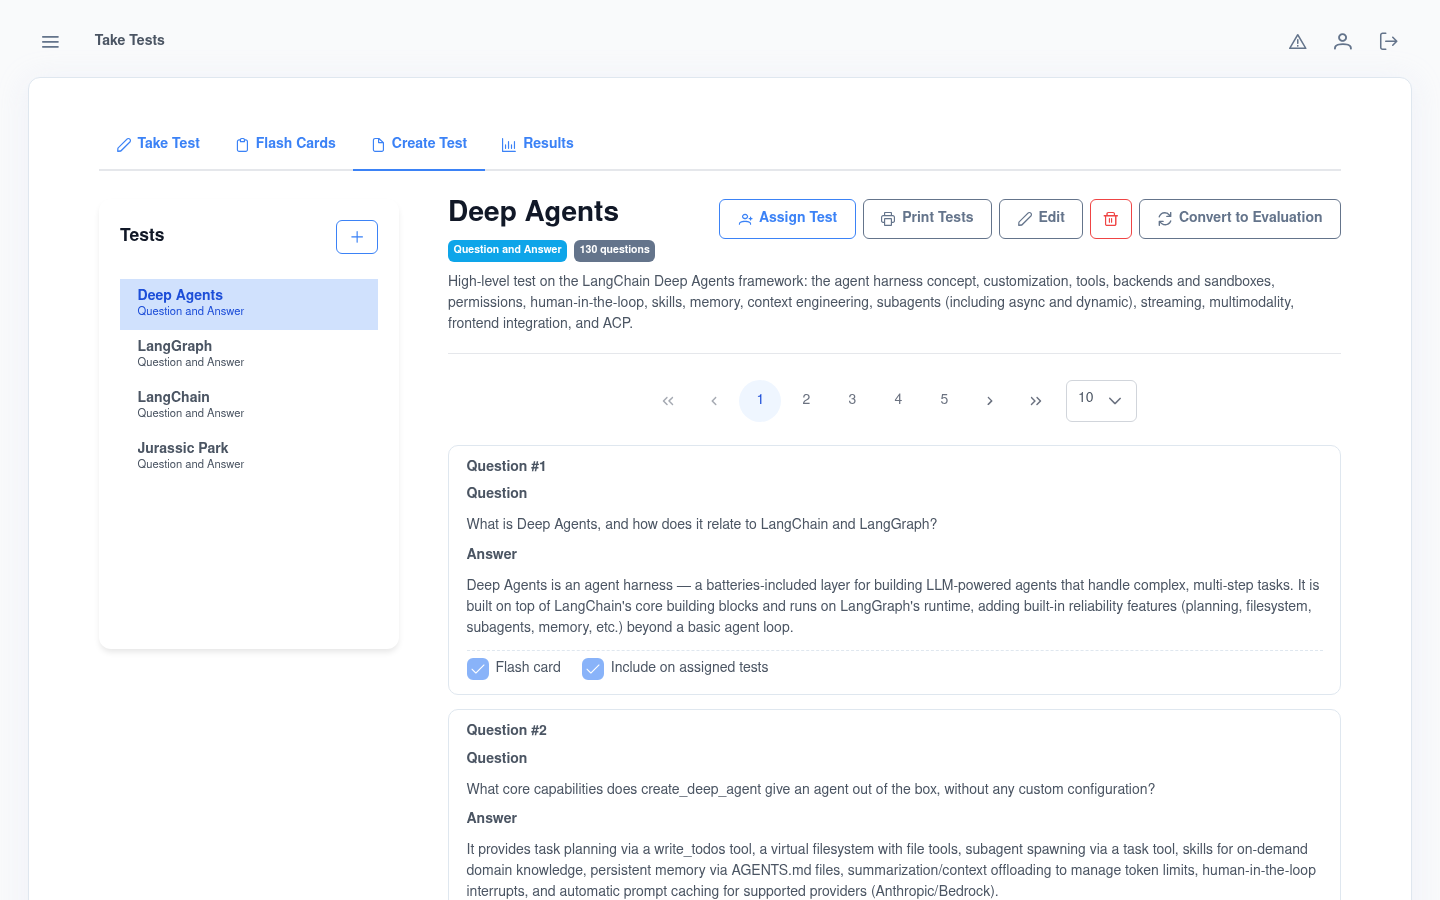The height and width of the screenshot is (900, 1440).
Task: Click the warning triangle alert icon
Action: (1298, 41)
